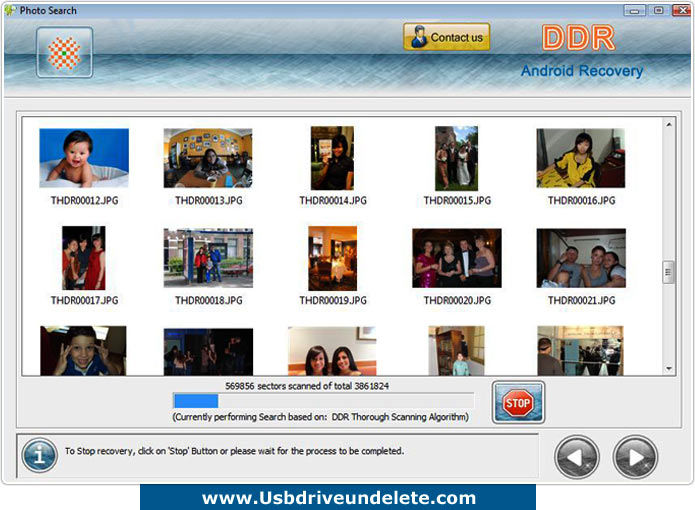Select thumbnail of THDR00013.JPG
Screen dimensions: 695x510
pos(208,158)
